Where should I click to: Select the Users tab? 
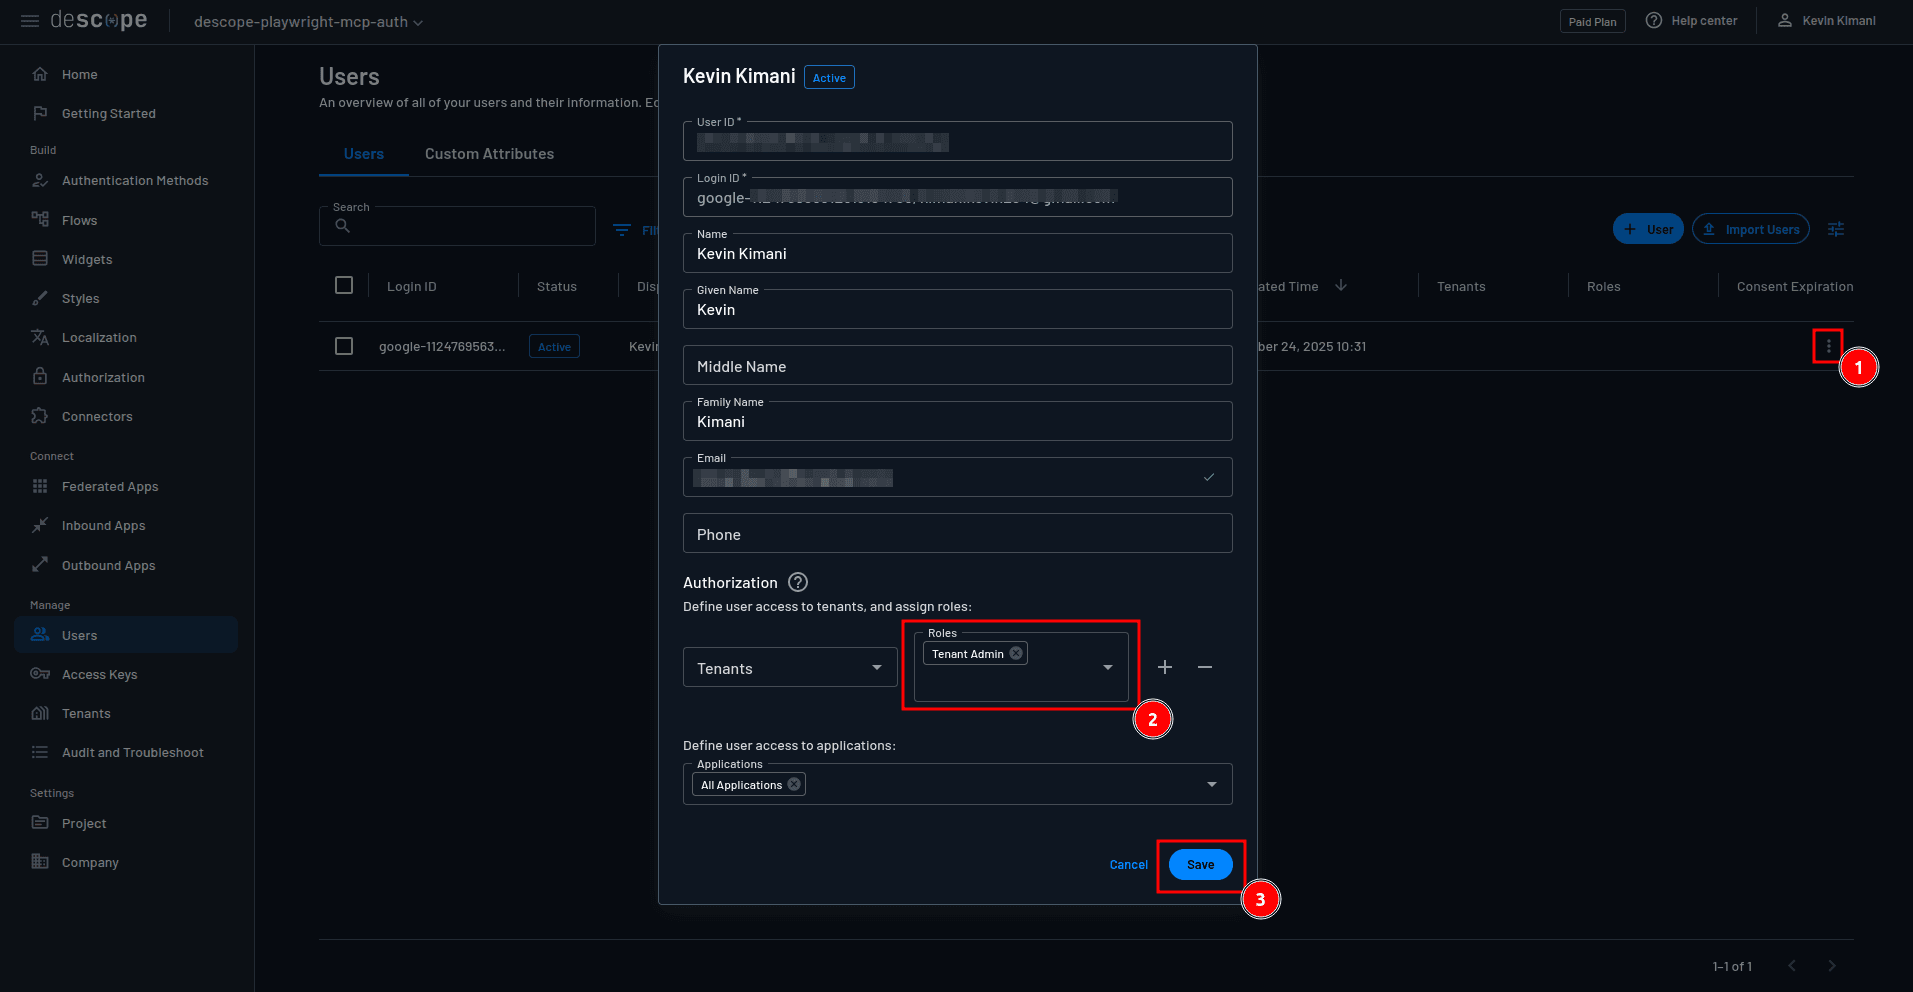(363, 154)
